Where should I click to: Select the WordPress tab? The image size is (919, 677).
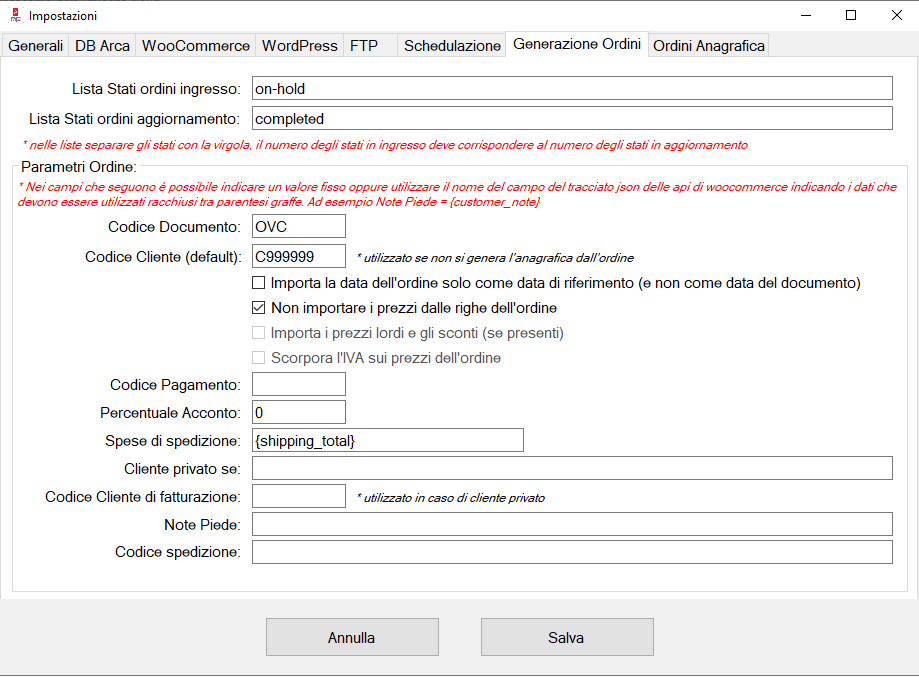[300, 46]
